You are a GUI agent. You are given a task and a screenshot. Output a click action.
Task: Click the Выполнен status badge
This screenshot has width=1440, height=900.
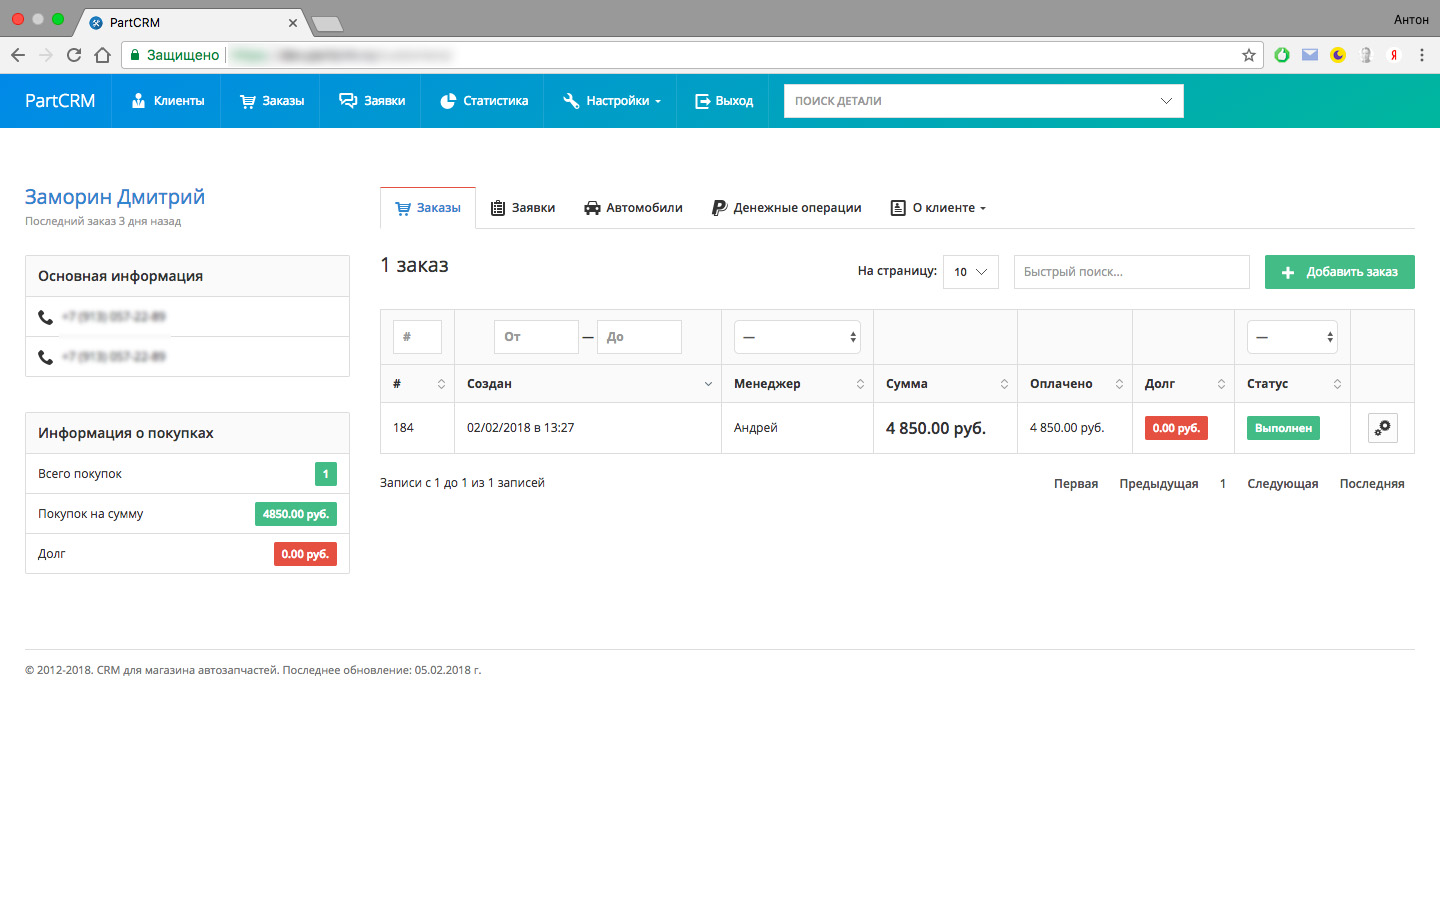[1283, 428]
